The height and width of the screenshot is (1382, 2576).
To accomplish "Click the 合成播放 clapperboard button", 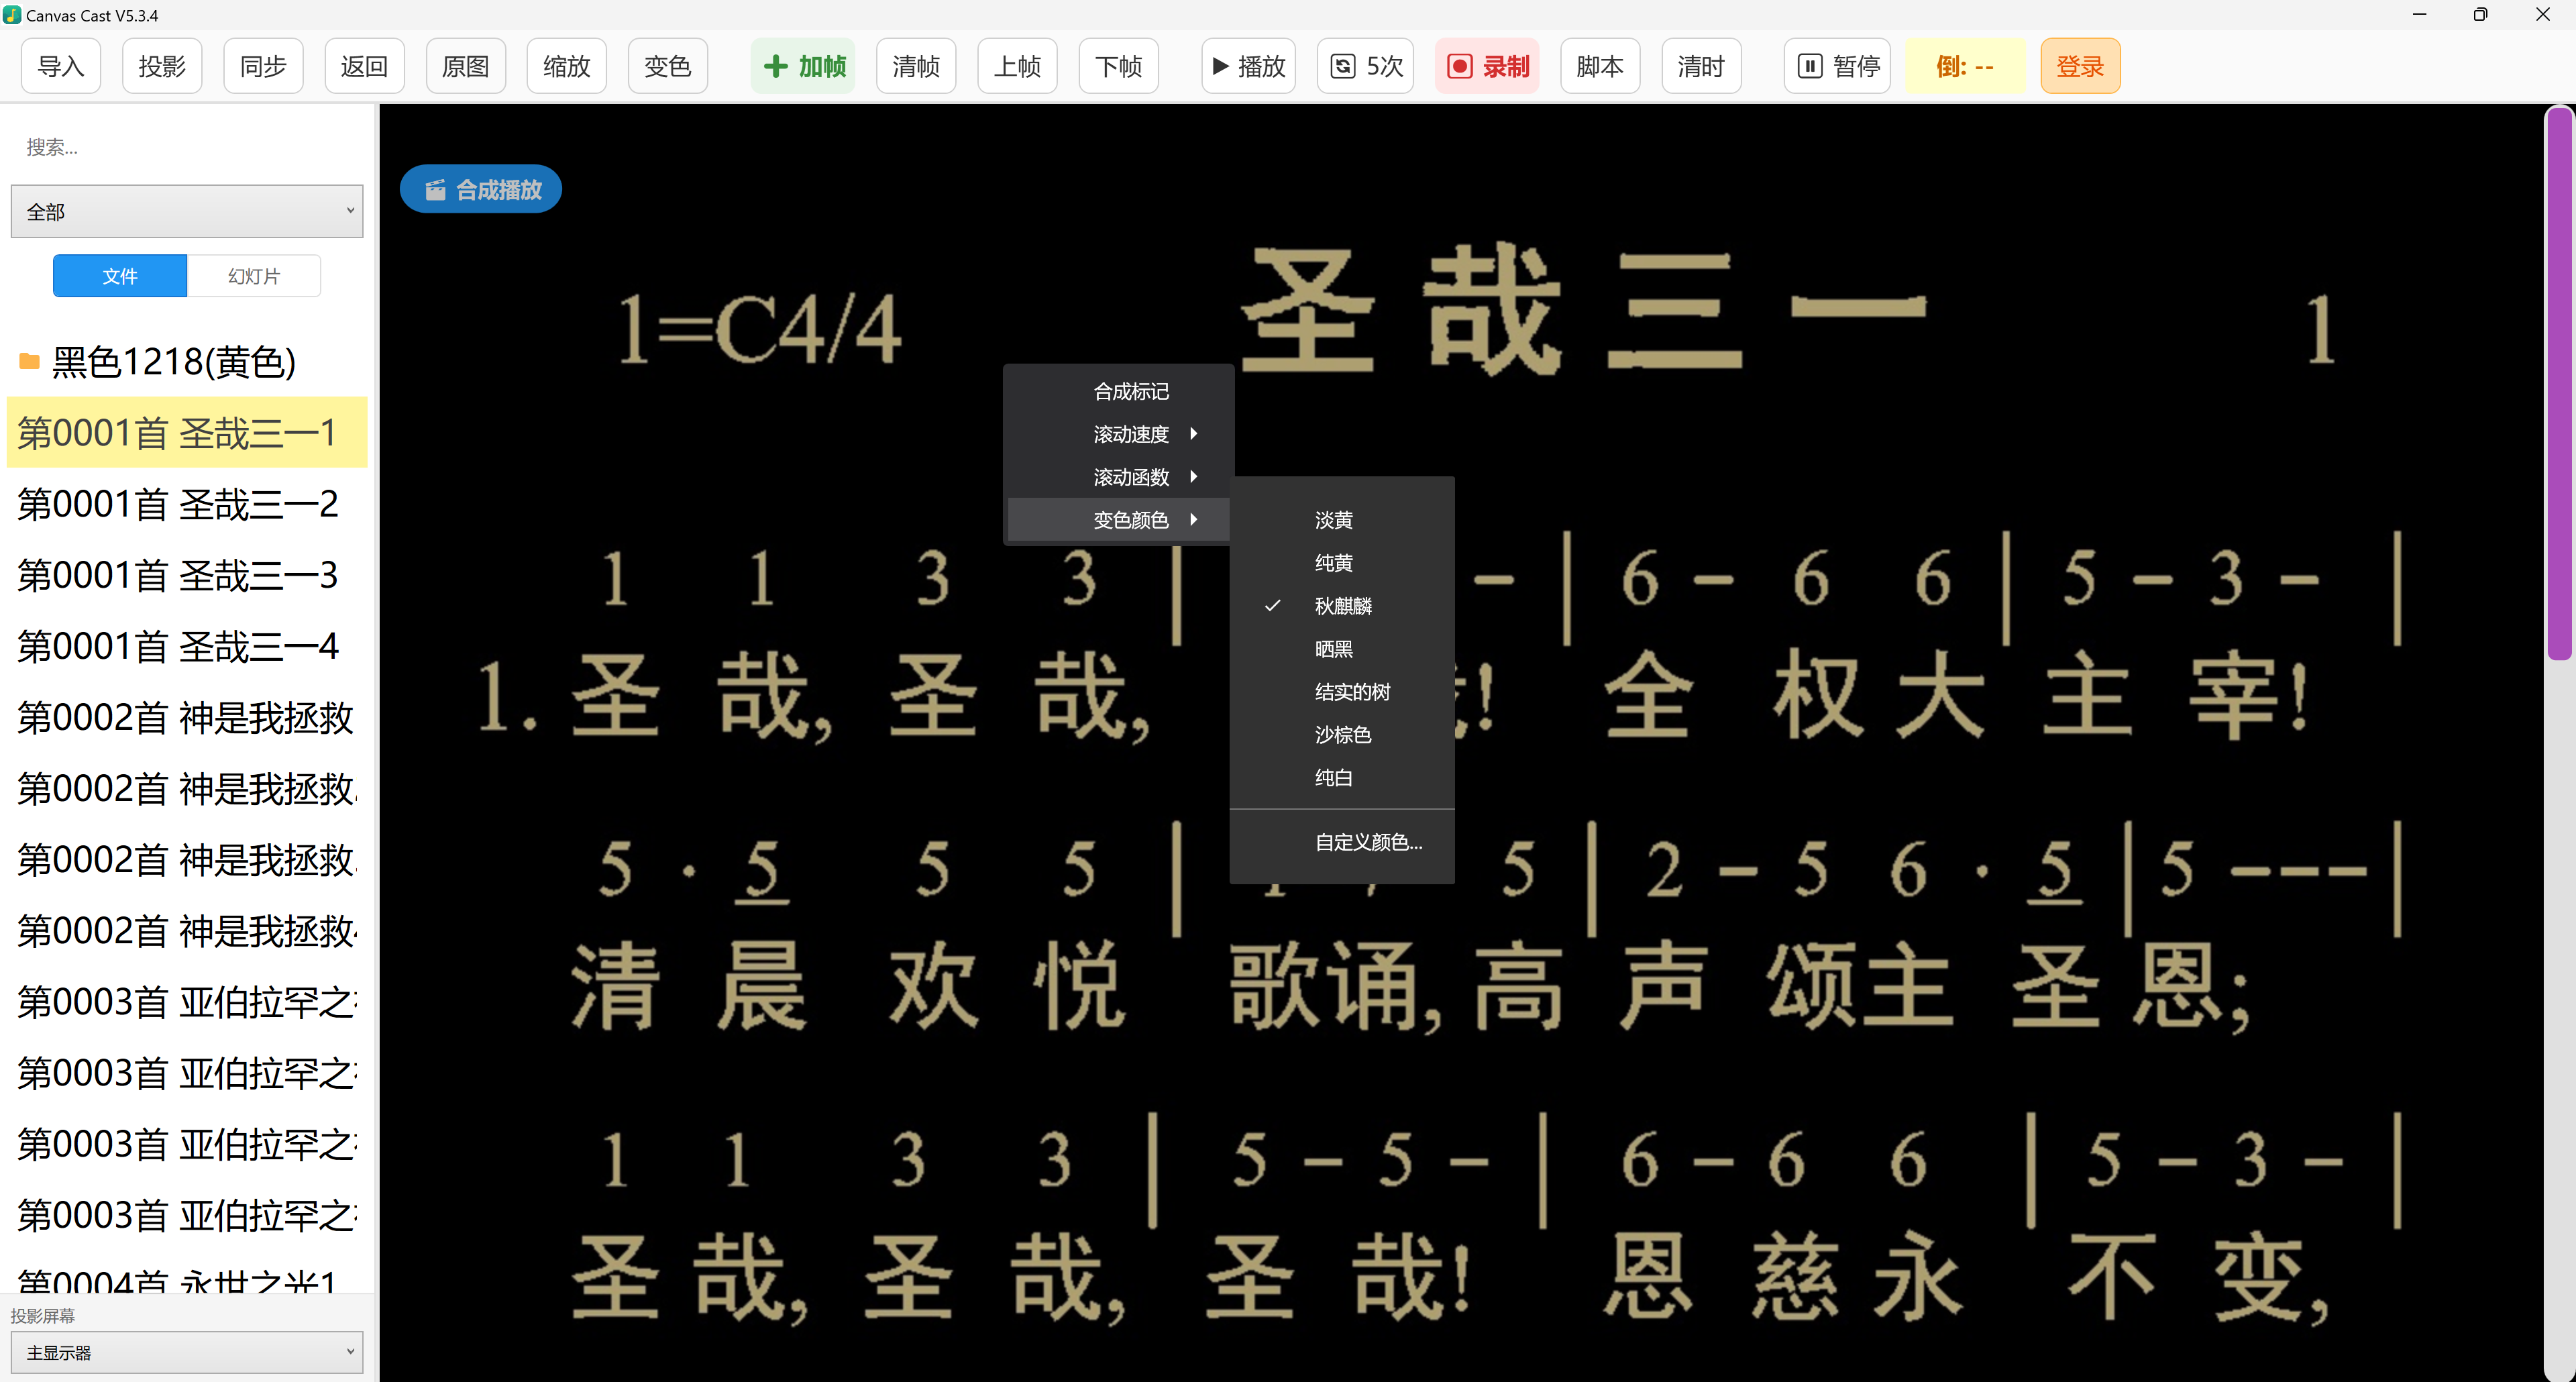I will coord(480,188).
